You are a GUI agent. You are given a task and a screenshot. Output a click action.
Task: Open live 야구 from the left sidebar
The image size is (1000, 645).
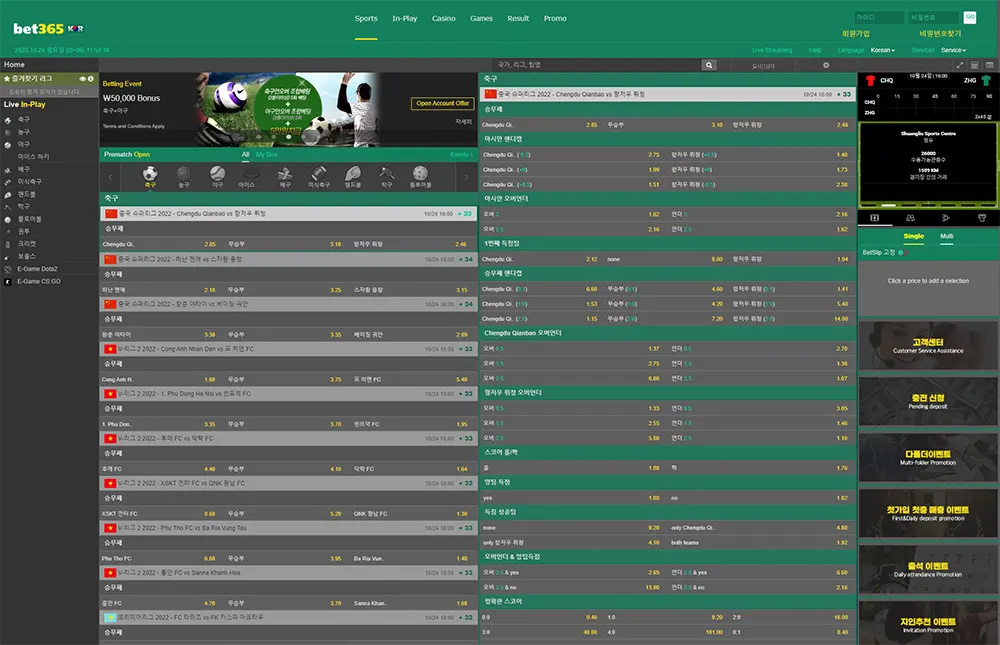[x=23, y=144]
